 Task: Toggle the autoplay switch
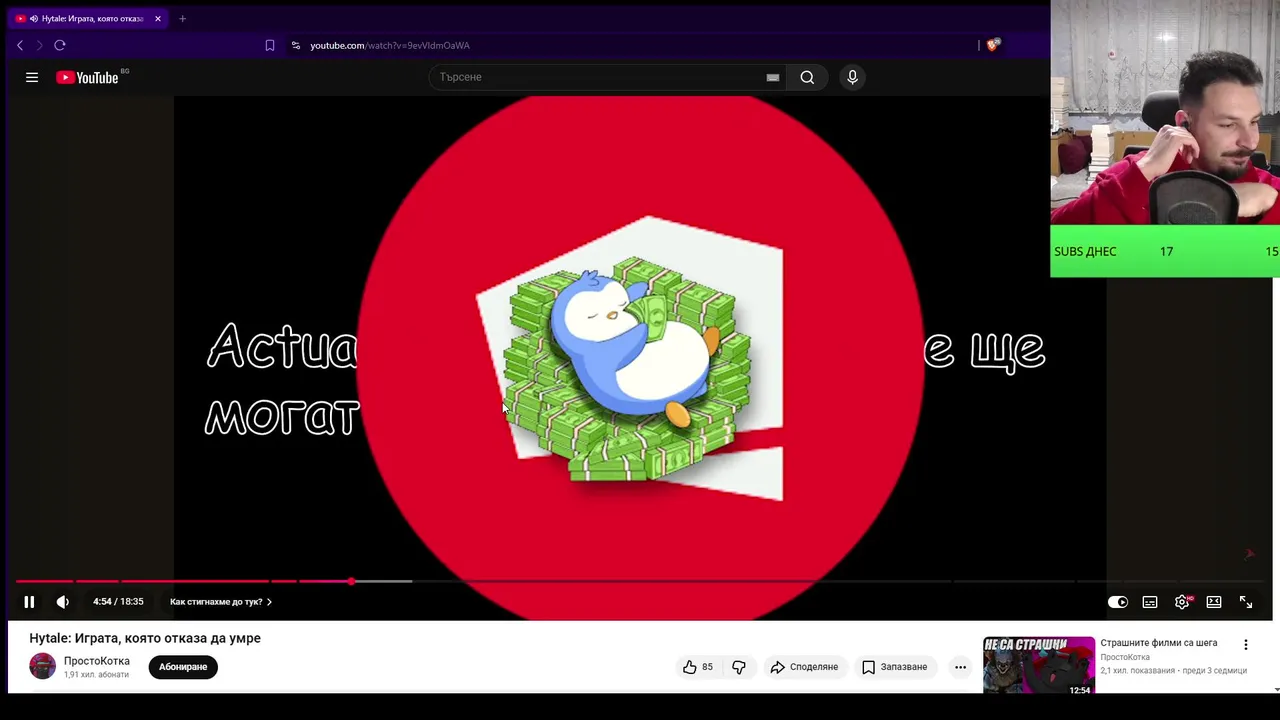click(1118, 602)
